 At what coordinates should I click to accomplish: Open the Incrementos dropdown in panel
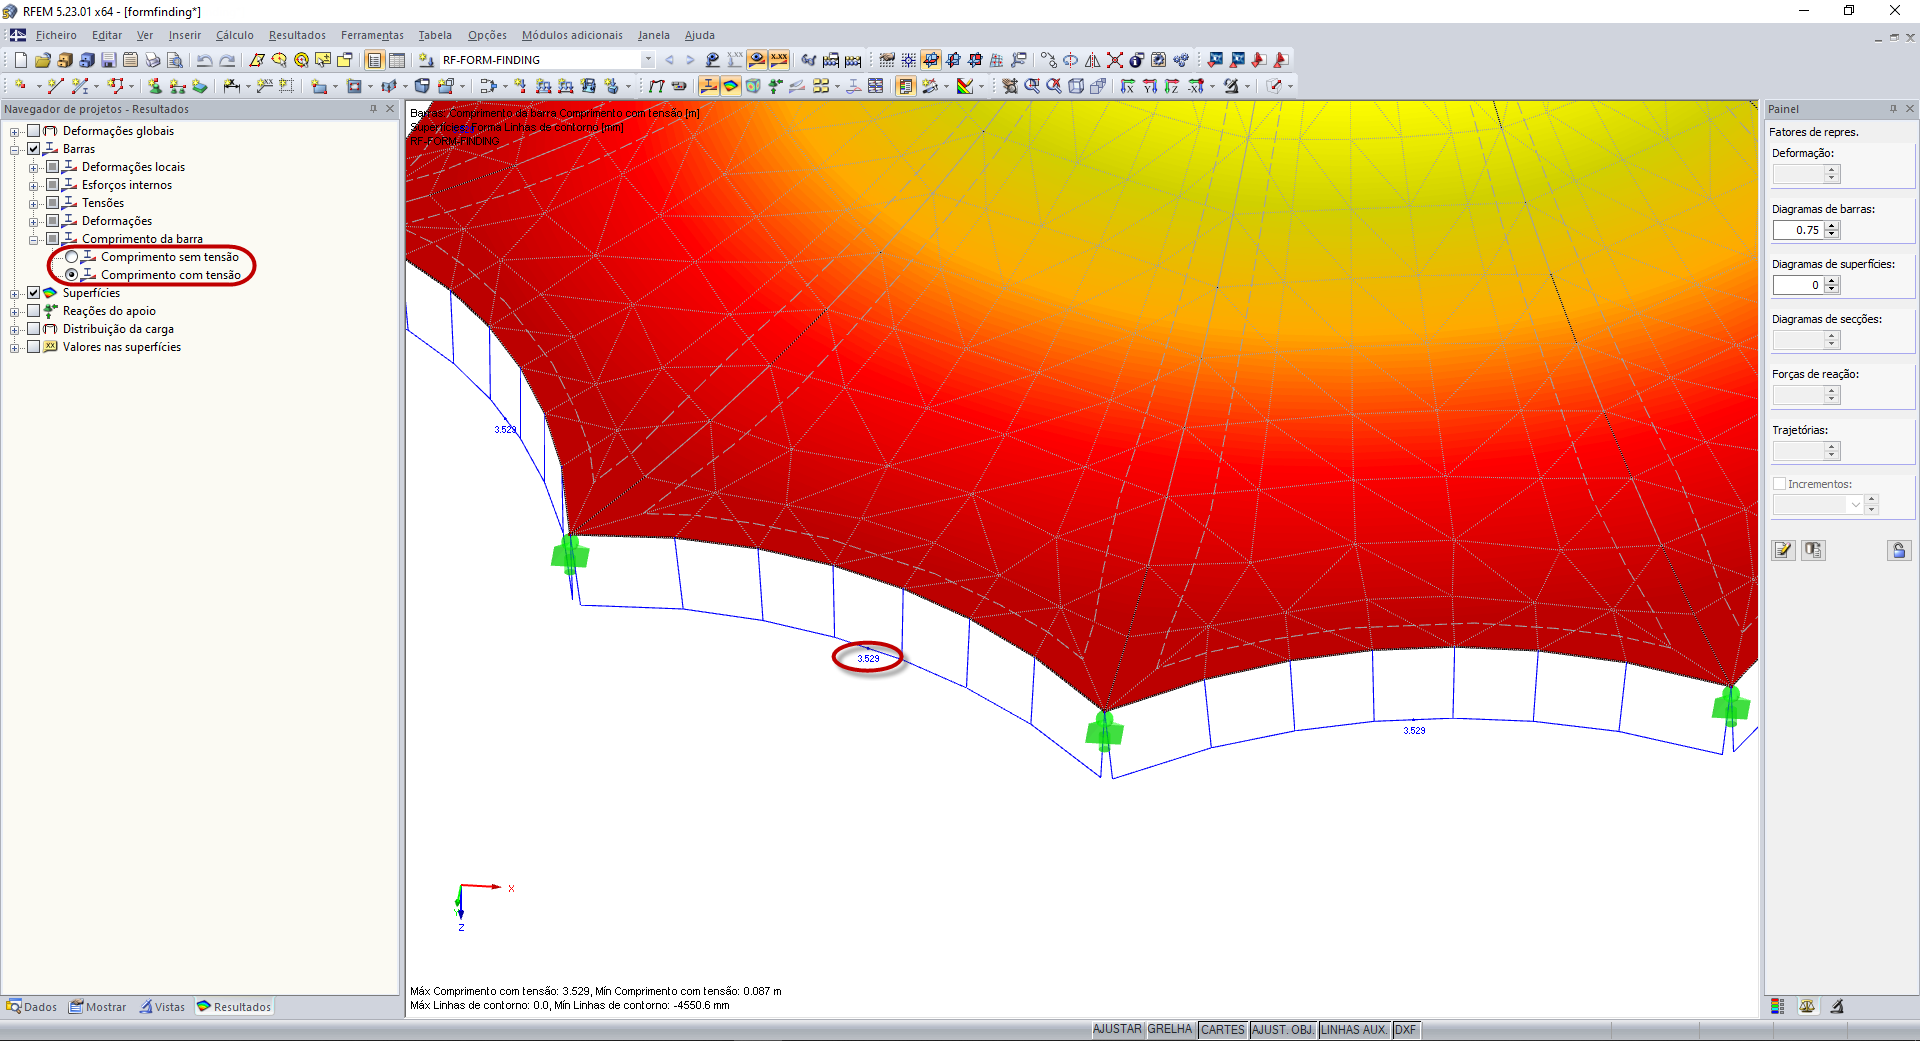pyautogui.click(x=1856, y=505)
